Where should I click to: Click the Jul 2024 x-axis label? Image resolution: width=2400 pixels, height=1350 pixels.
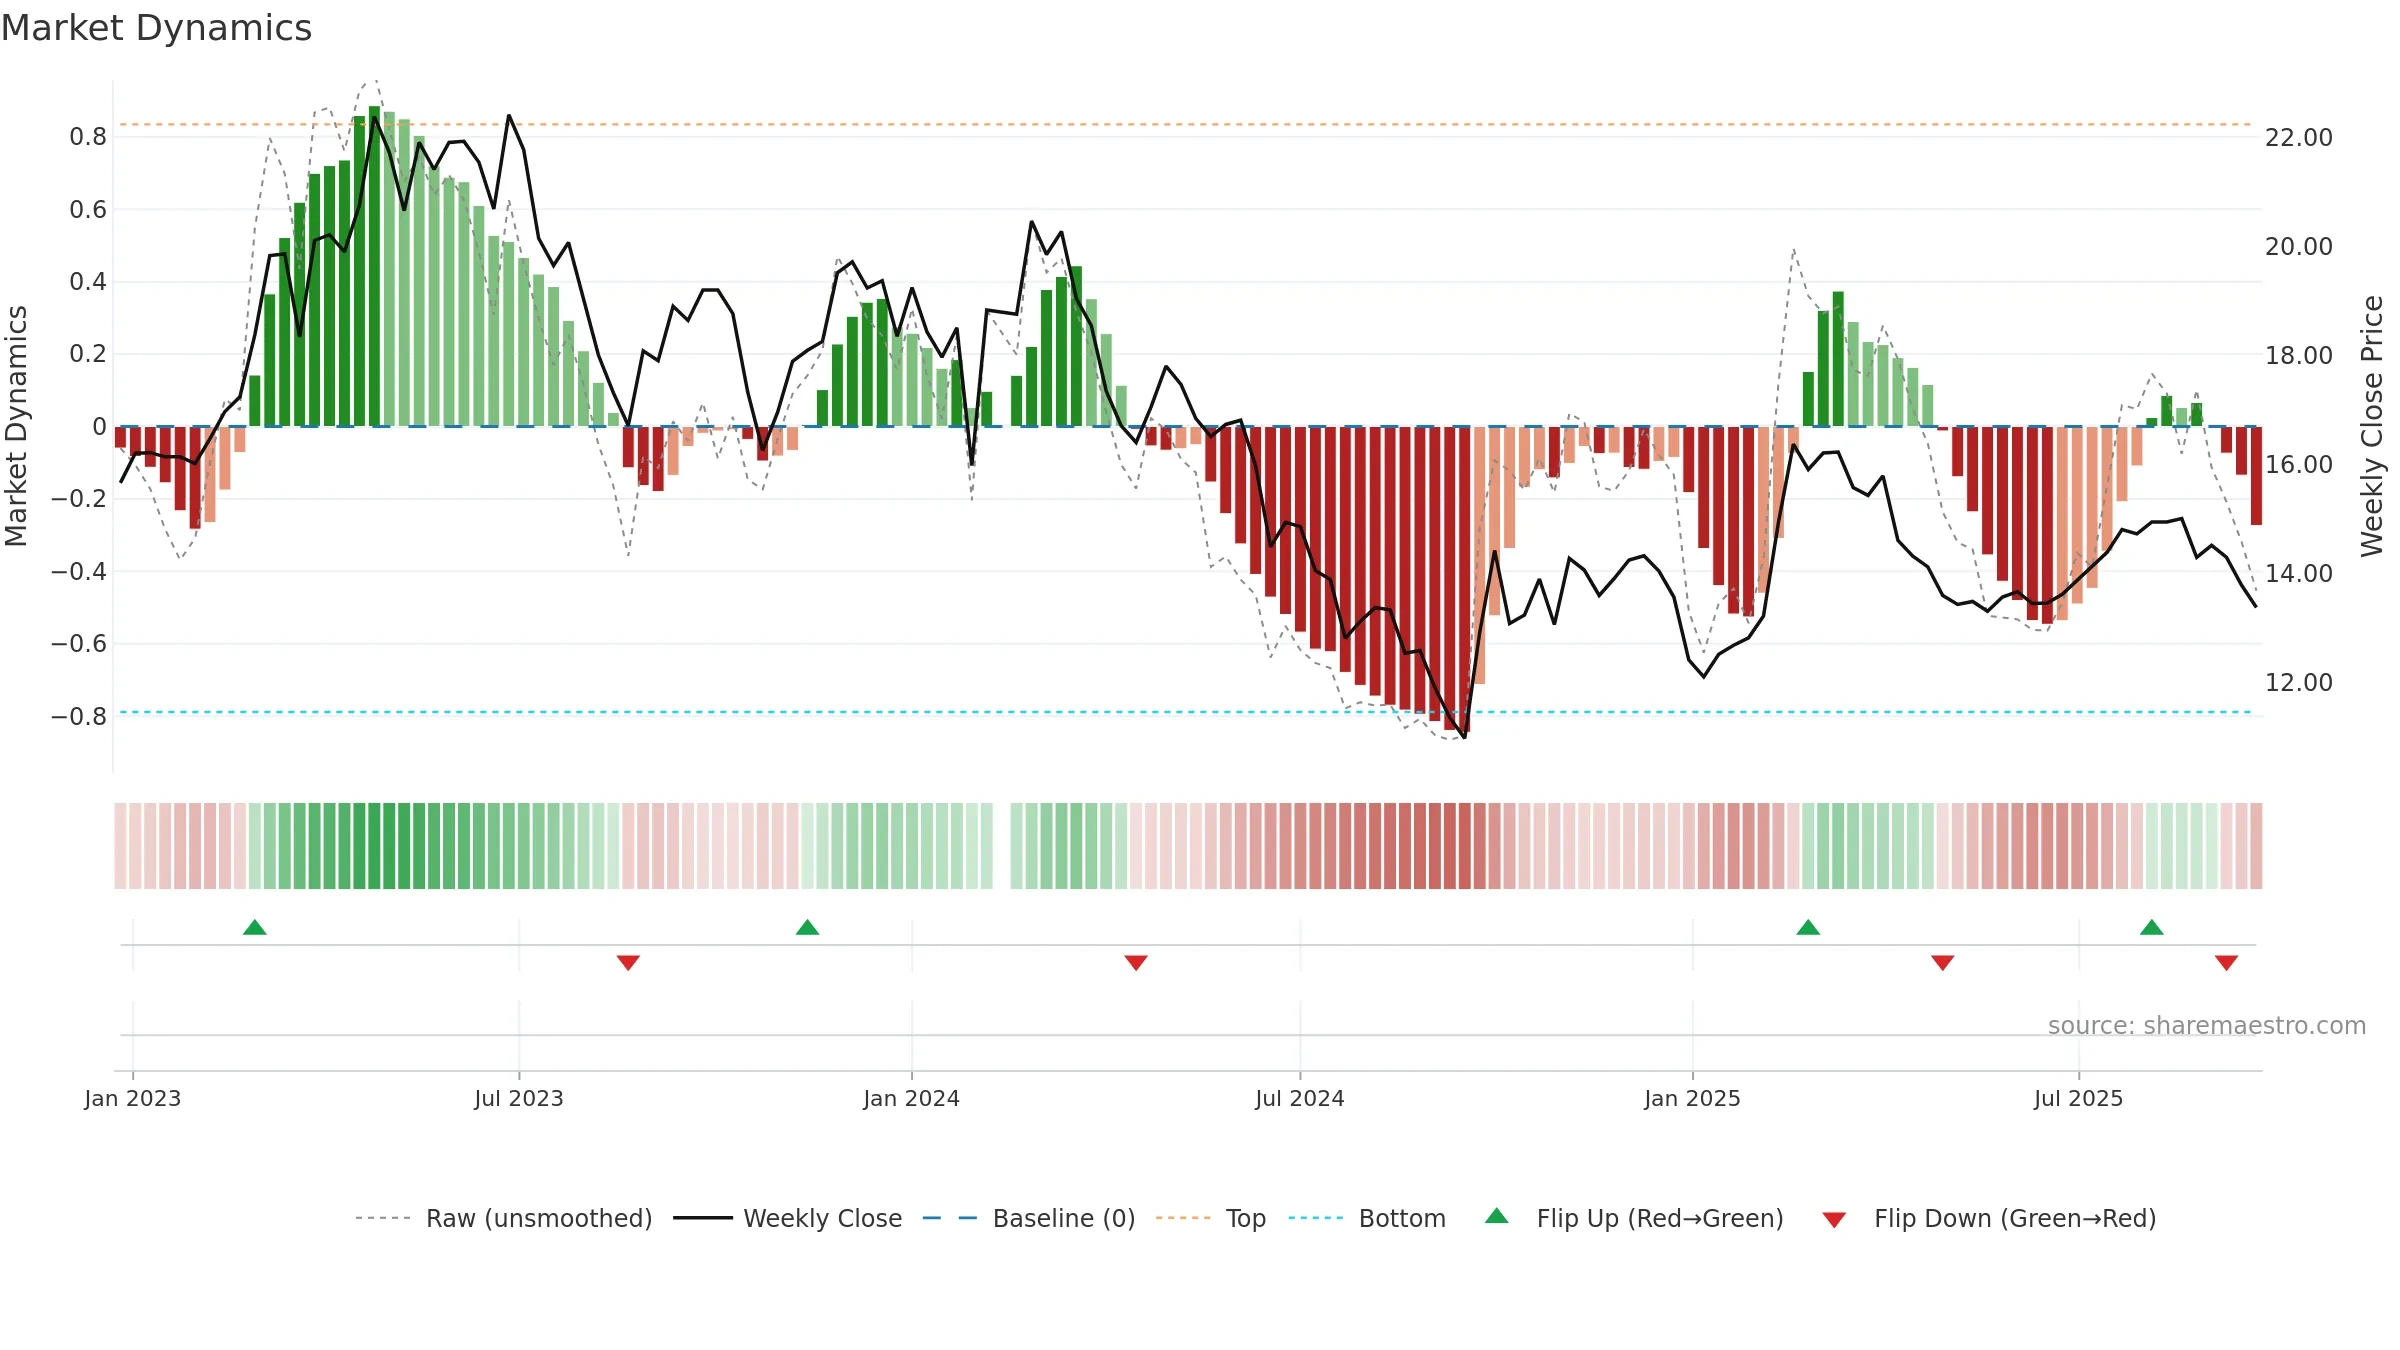(1300, 1098)
